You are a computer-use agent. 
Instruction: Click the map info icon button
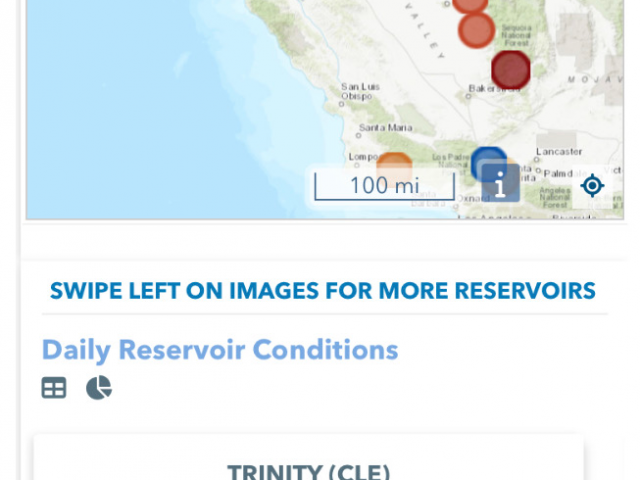500,183
